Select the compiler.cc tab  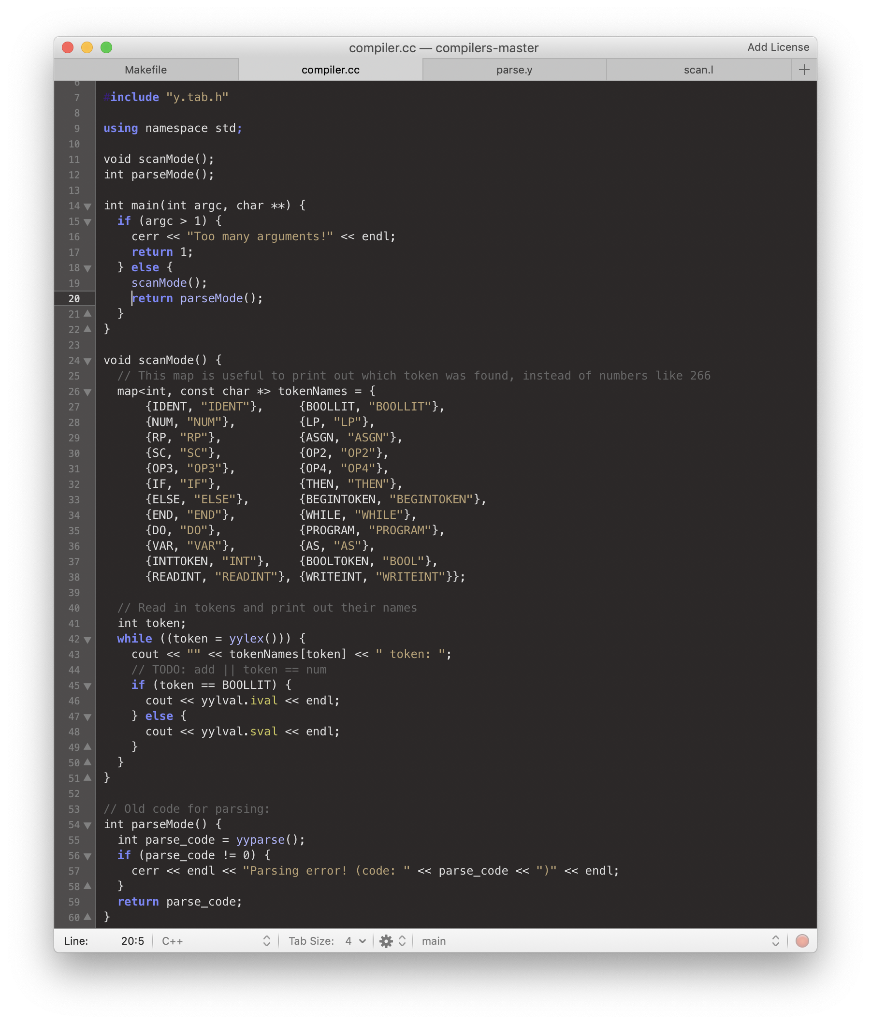[330, 70]
